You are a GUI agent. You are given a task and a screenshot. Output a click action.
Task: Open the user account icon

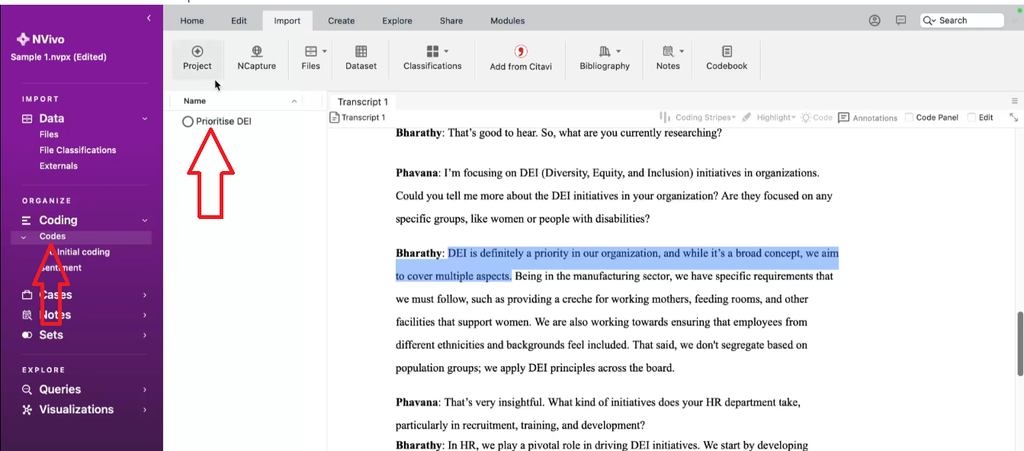coord(874,20)
